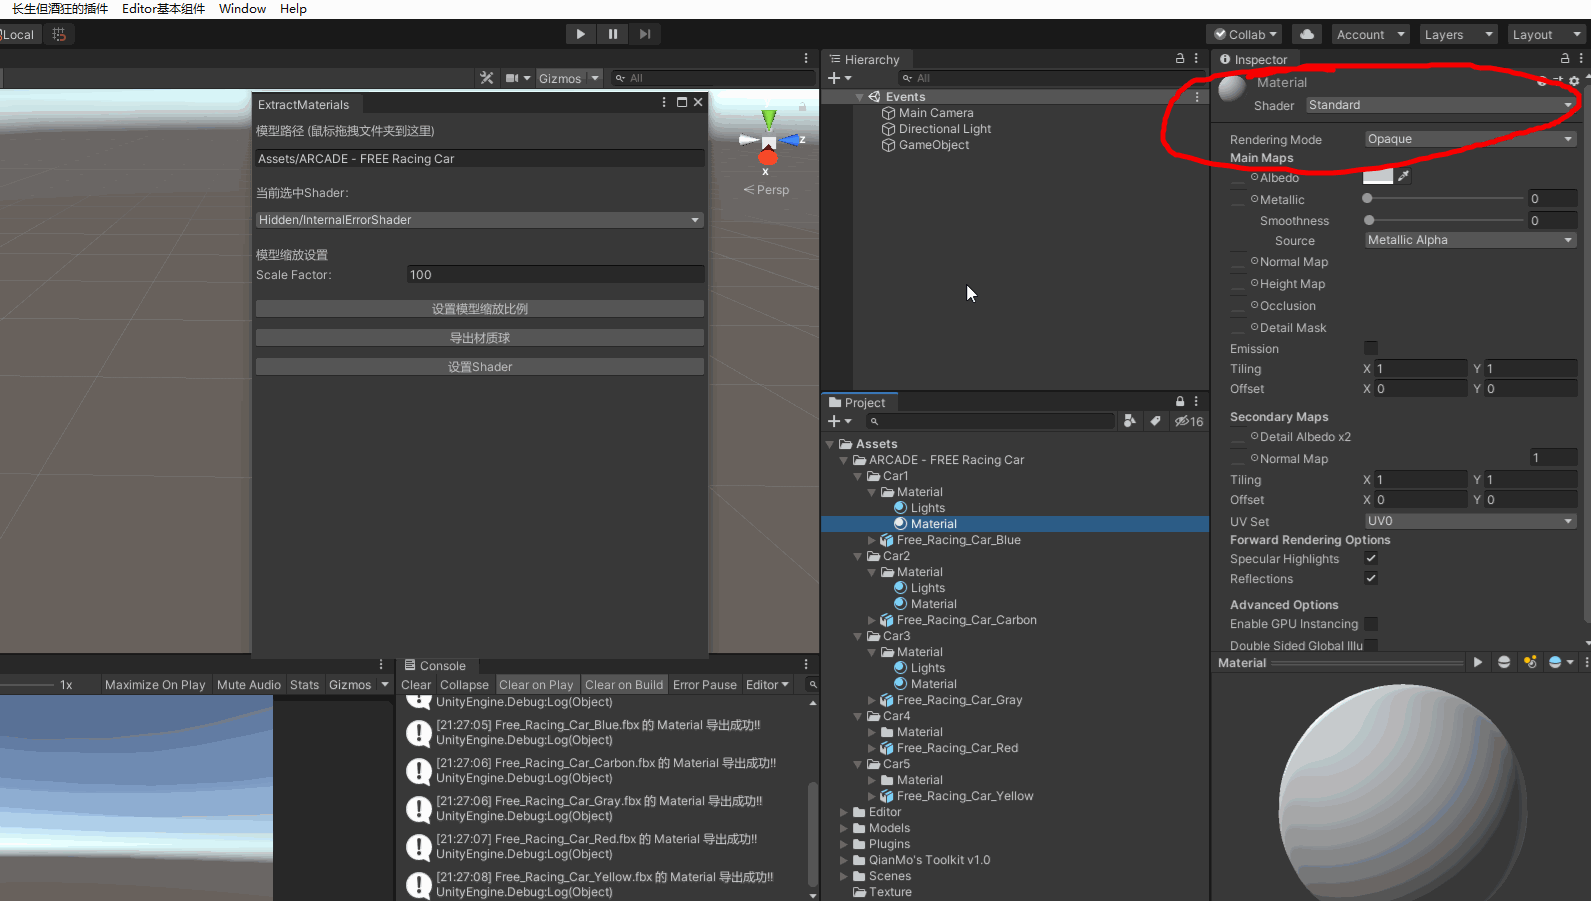Toggle Collapse in Console

pyautogui.click(x=465, y=685)
